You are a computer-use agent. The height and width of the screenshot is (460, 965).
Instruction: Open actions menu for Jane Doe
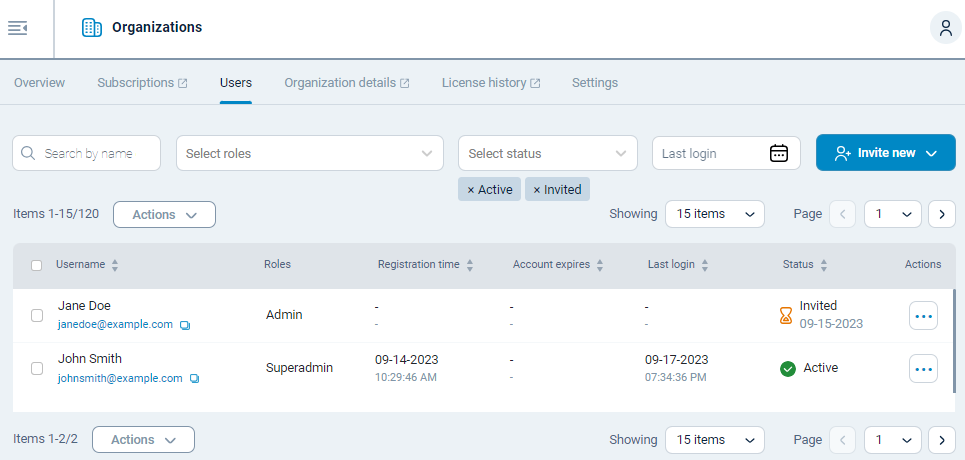click(x=923, y=316)
